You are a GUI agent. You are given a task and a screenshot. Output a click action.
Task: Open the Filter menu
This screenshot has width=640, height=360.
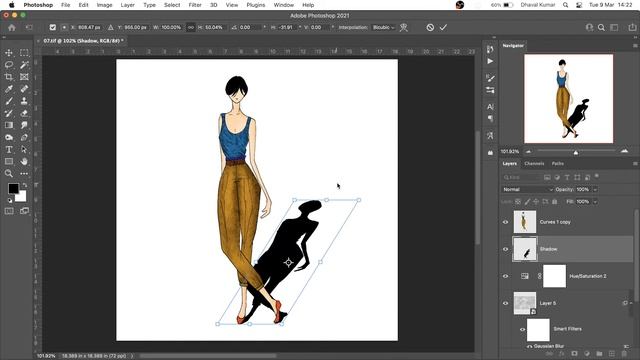click(x=195, y=5)
